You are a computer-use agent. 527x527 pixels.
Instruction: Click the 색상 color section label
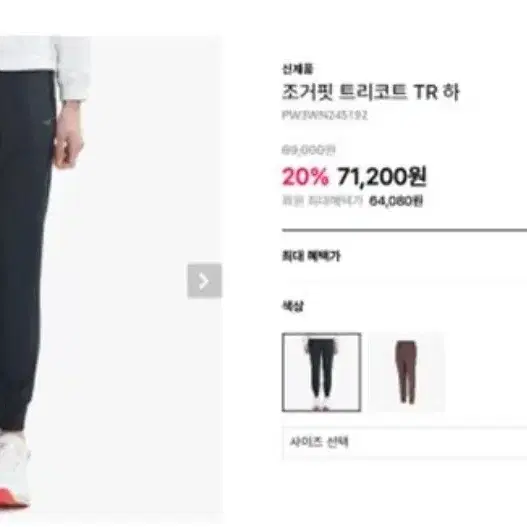(x=292, y=306)
